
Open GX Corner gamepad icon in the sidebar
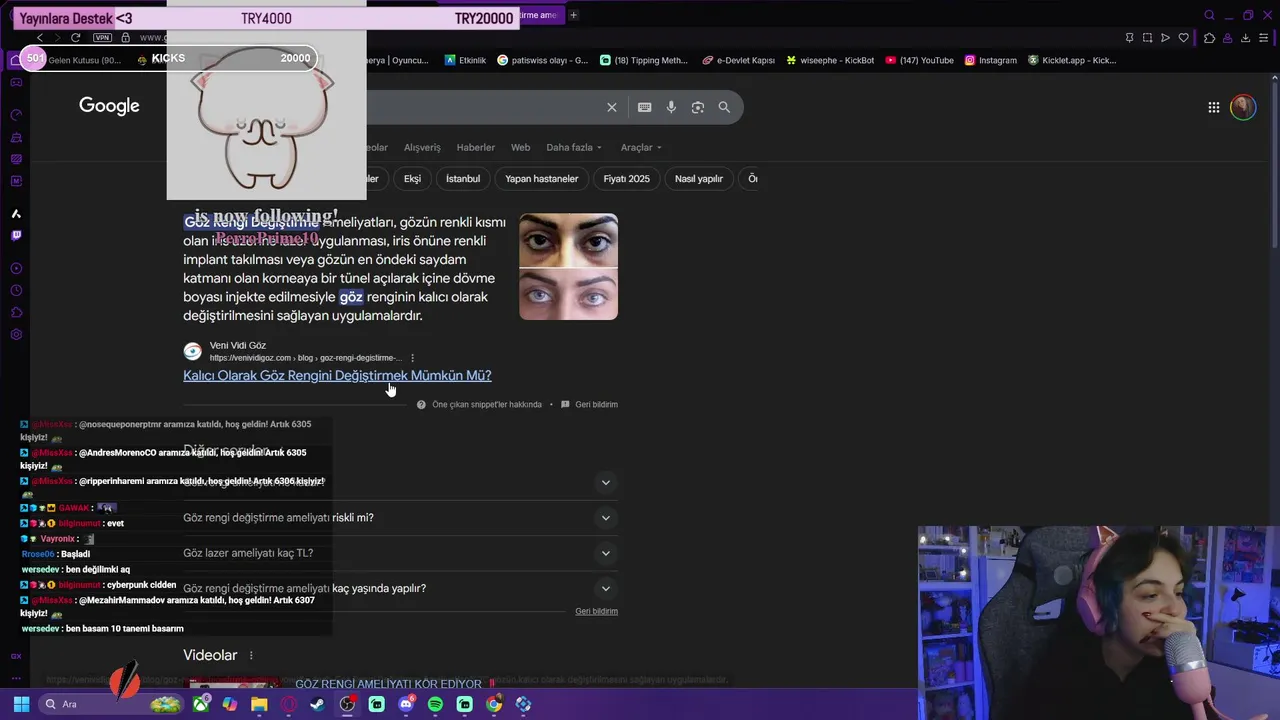click(16, 82)
